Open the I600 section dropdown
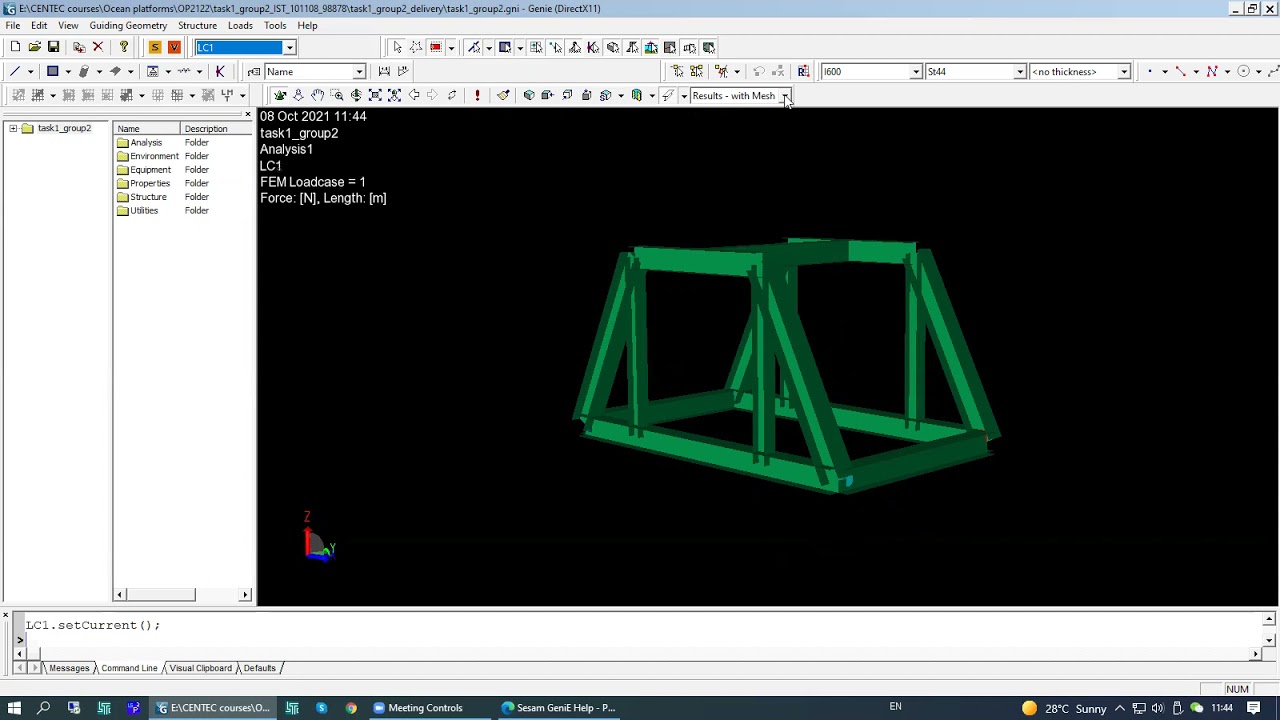The width and height of the screenshot is (1280, 720). point(915,71)
